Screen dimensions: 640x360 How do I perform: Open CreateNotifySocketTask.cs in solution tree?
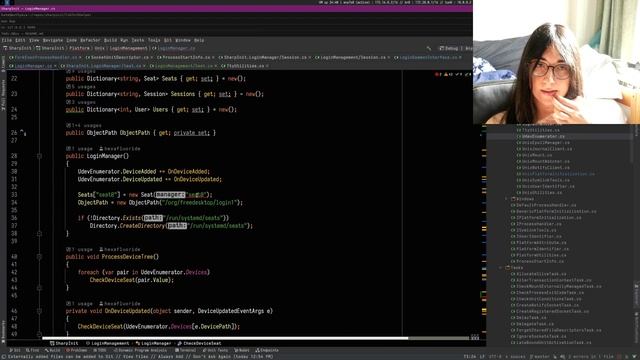click(544, 305)
